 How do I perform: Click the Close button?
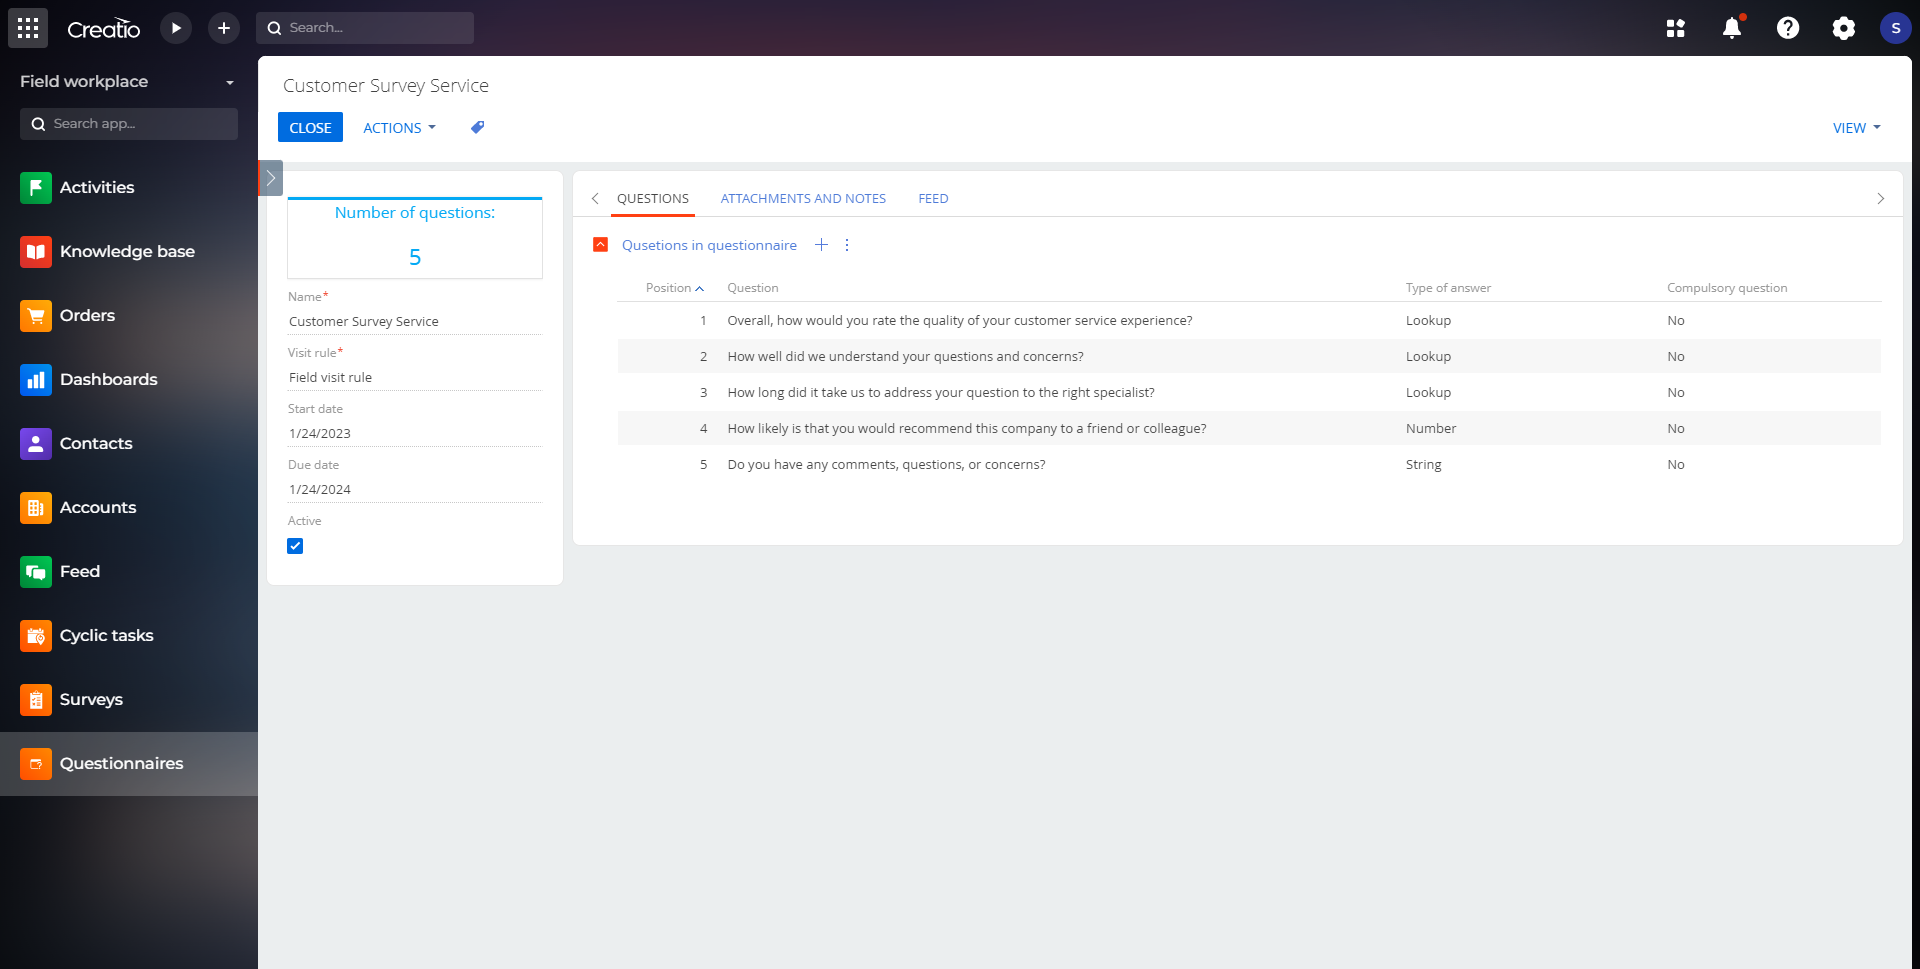[310, 128]
